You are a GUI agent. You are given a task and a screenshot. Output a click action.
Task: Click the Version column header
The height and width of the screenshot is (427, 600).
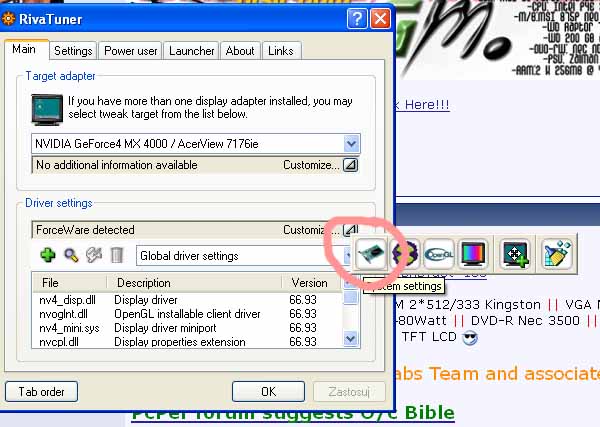point(312,283)
